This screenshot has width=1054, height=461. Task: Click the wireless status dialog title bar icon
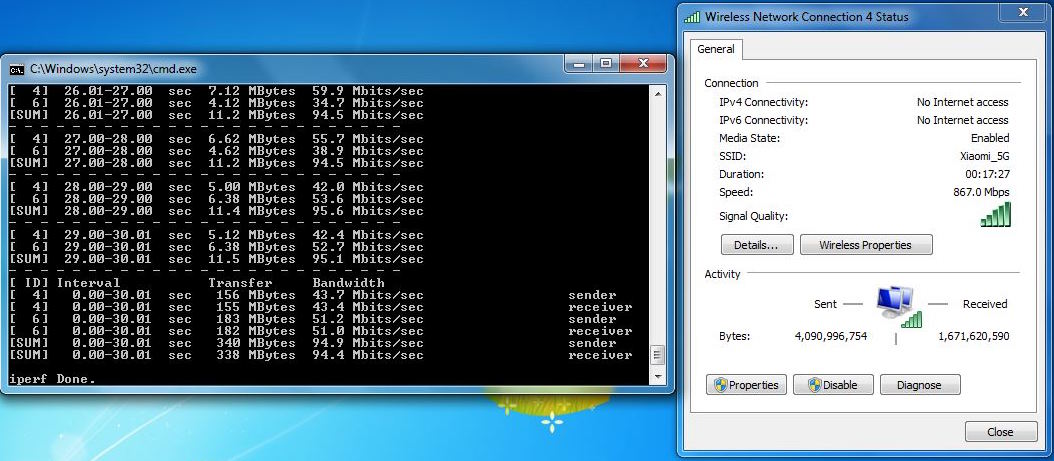click(x=692, y=17)
